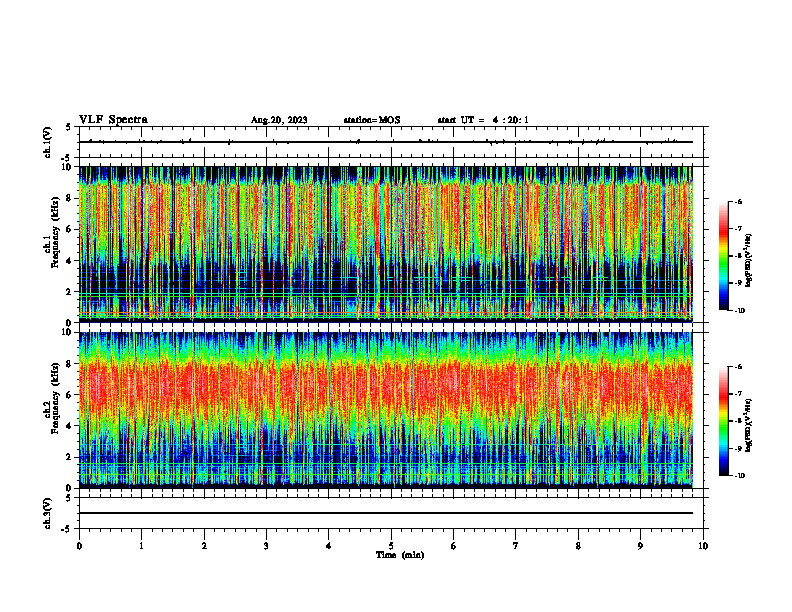Click the time axis tick label "10" below ch.3

pyautogui.click(x=703, y=546)
